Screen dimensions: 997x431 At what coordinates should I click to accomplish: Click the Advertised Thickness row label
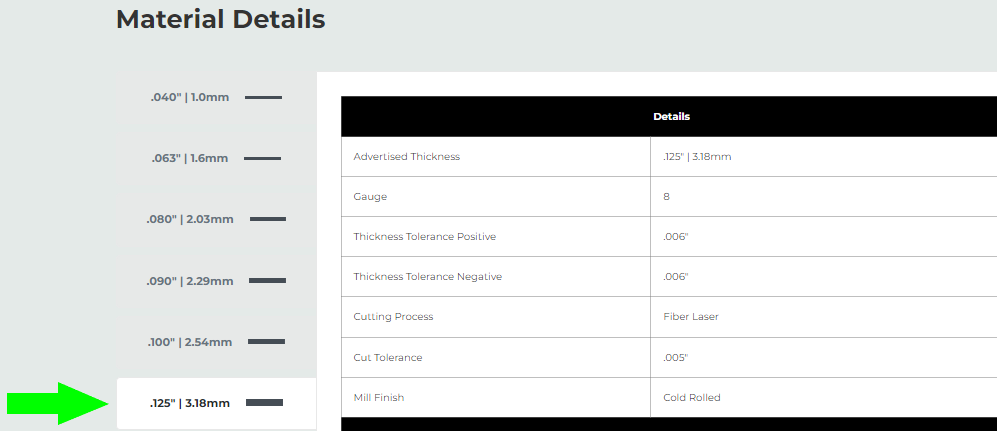coord(407,157)
